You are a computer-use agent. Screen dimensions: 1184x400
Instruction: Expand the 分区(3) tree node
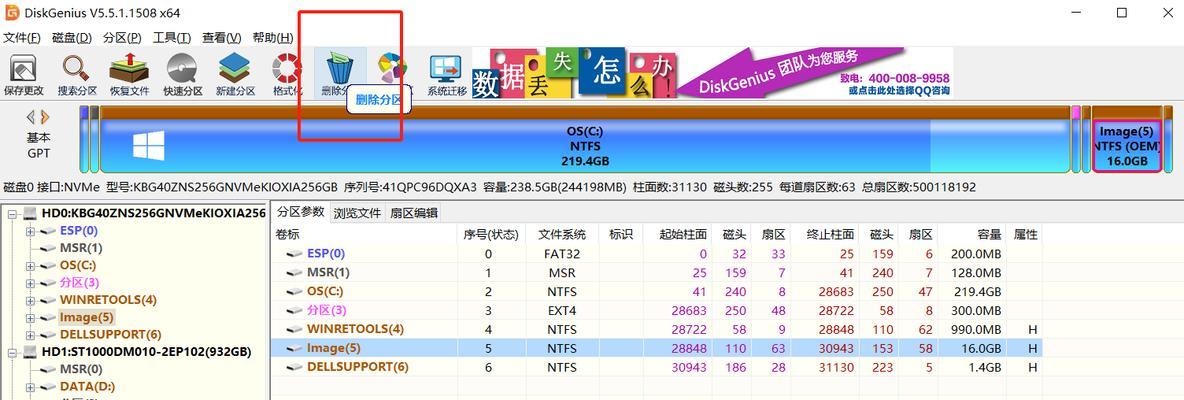tap(30, 283)
